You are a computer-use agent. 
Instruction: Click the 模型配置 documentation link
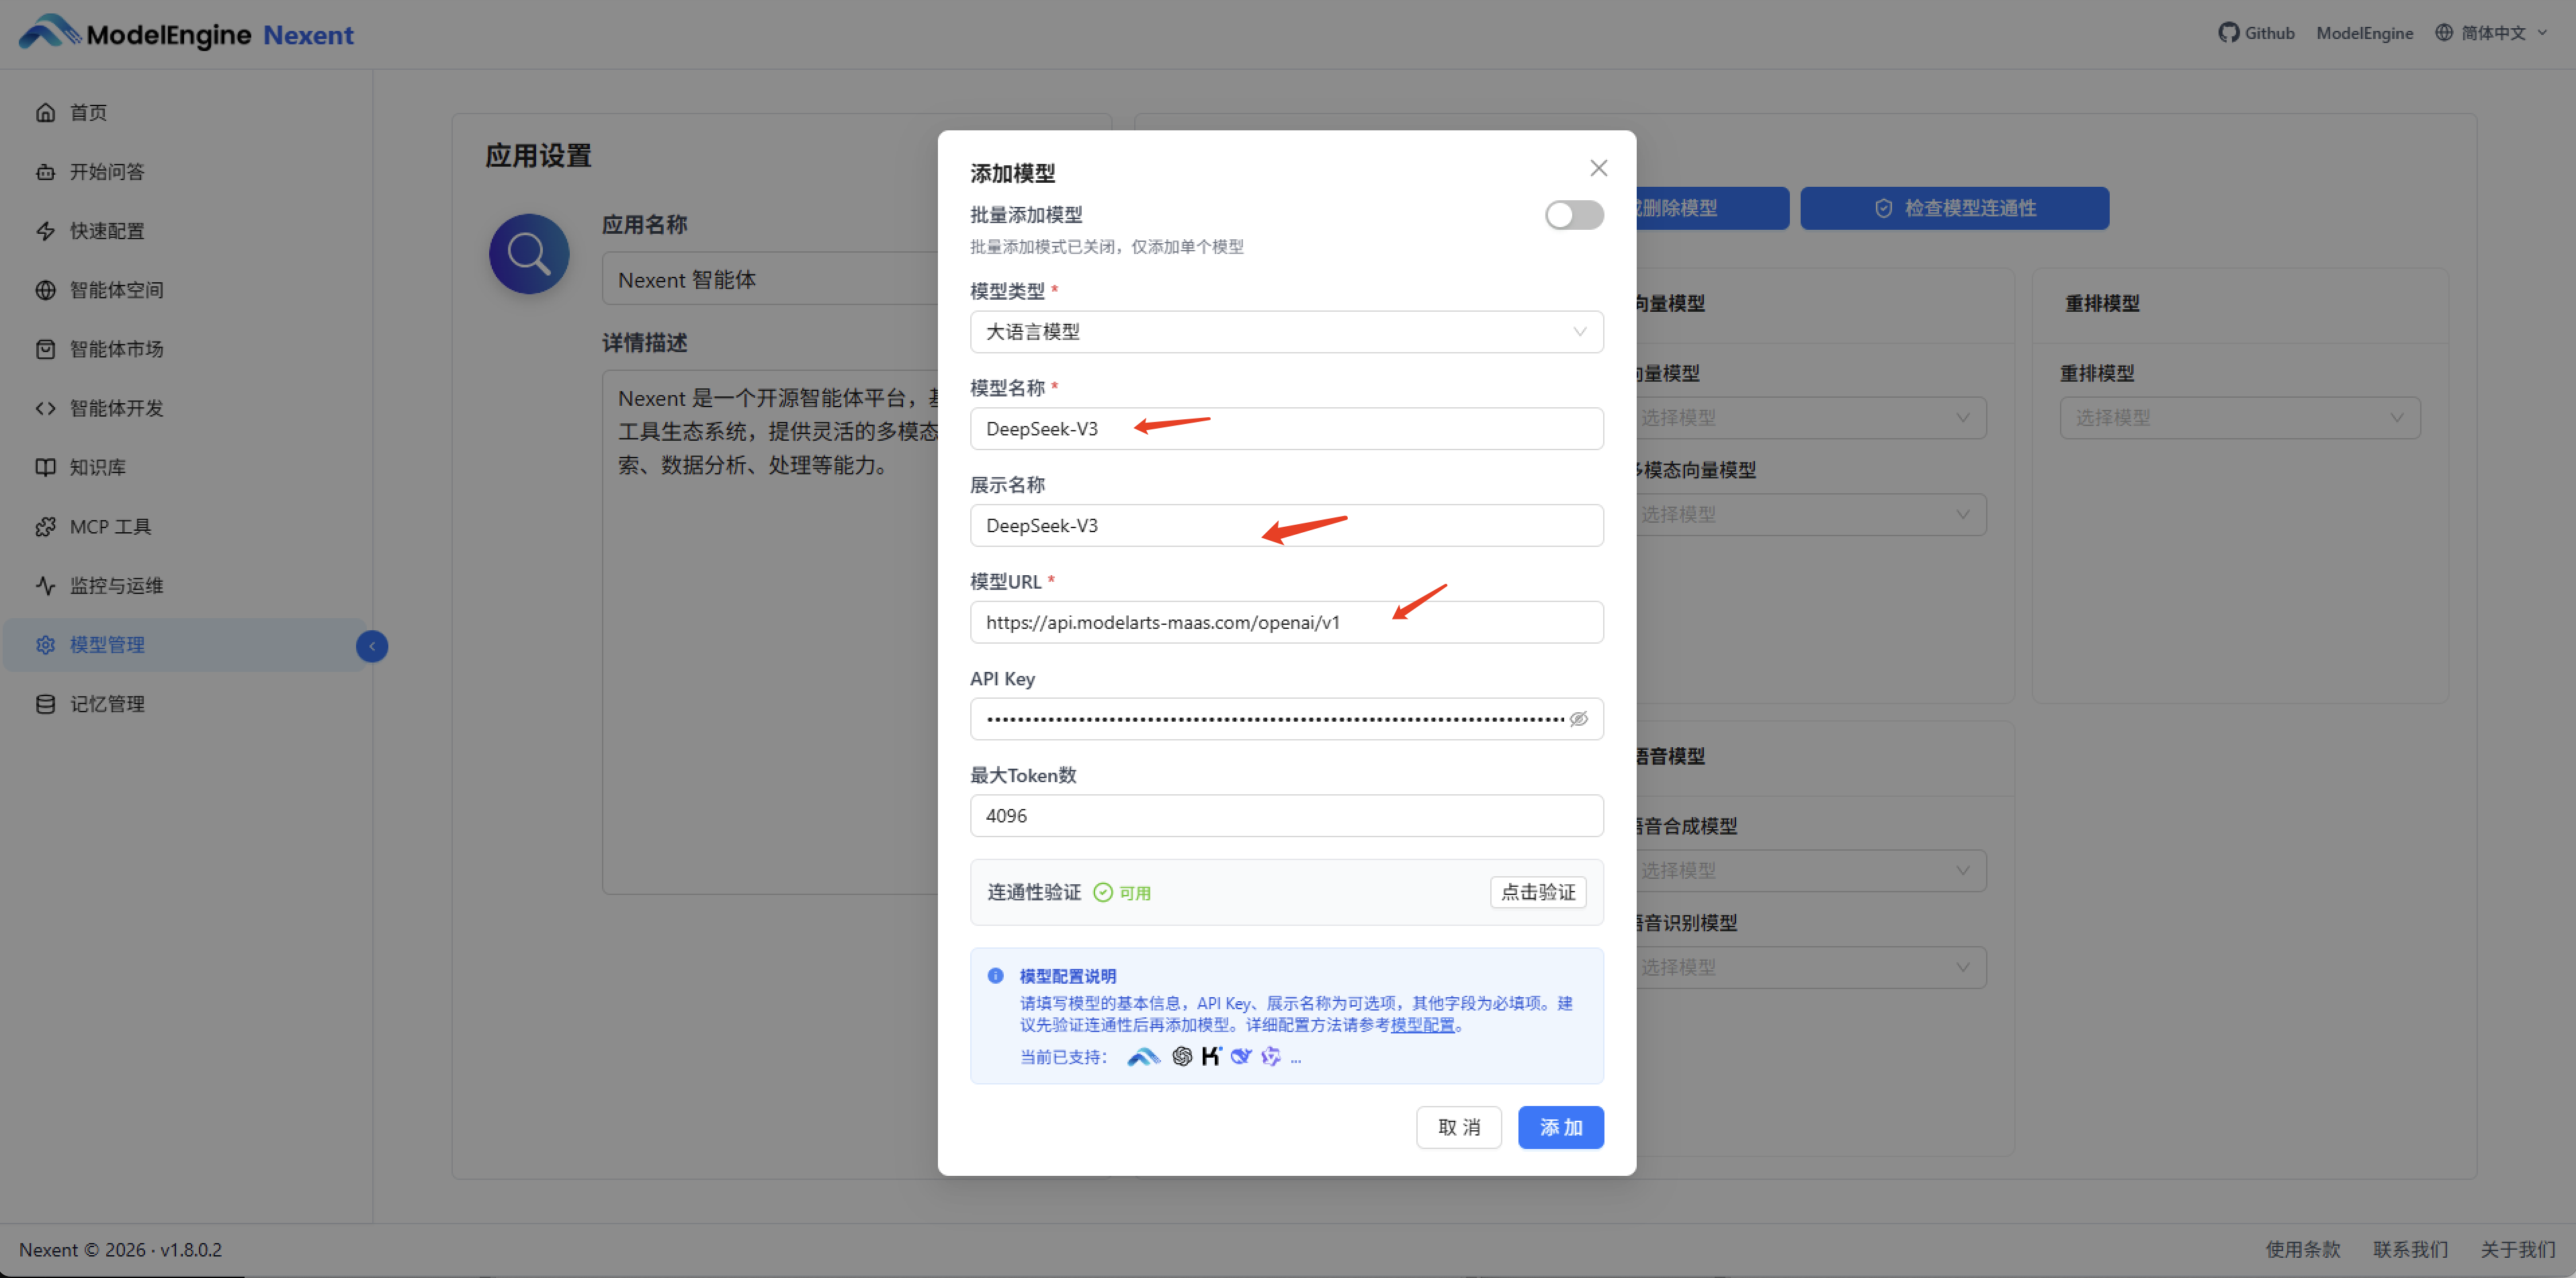[x=1425, y=1024]
